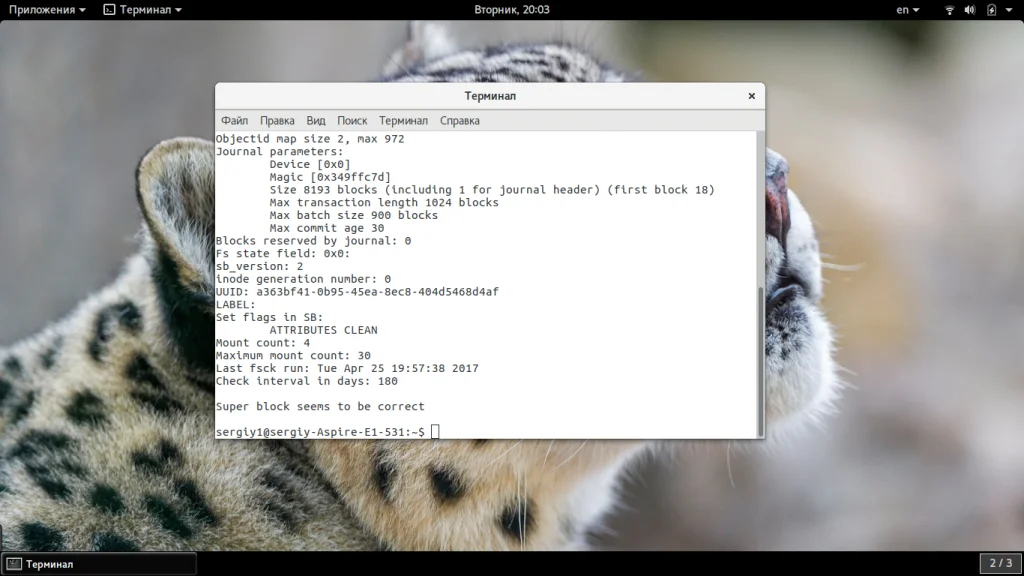
Task: Click the volume speaker icon
Action: (x=970, y=10)
